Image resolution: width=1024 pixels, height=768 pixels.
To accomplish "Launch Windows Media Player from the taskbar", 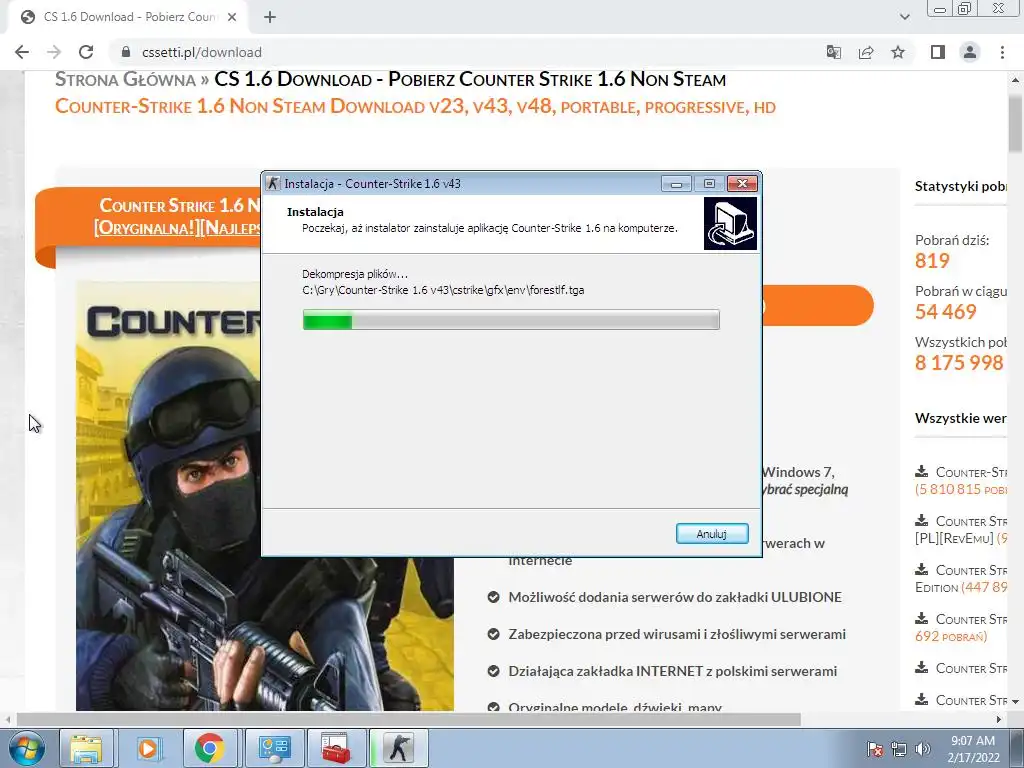I will click(148, 748).
